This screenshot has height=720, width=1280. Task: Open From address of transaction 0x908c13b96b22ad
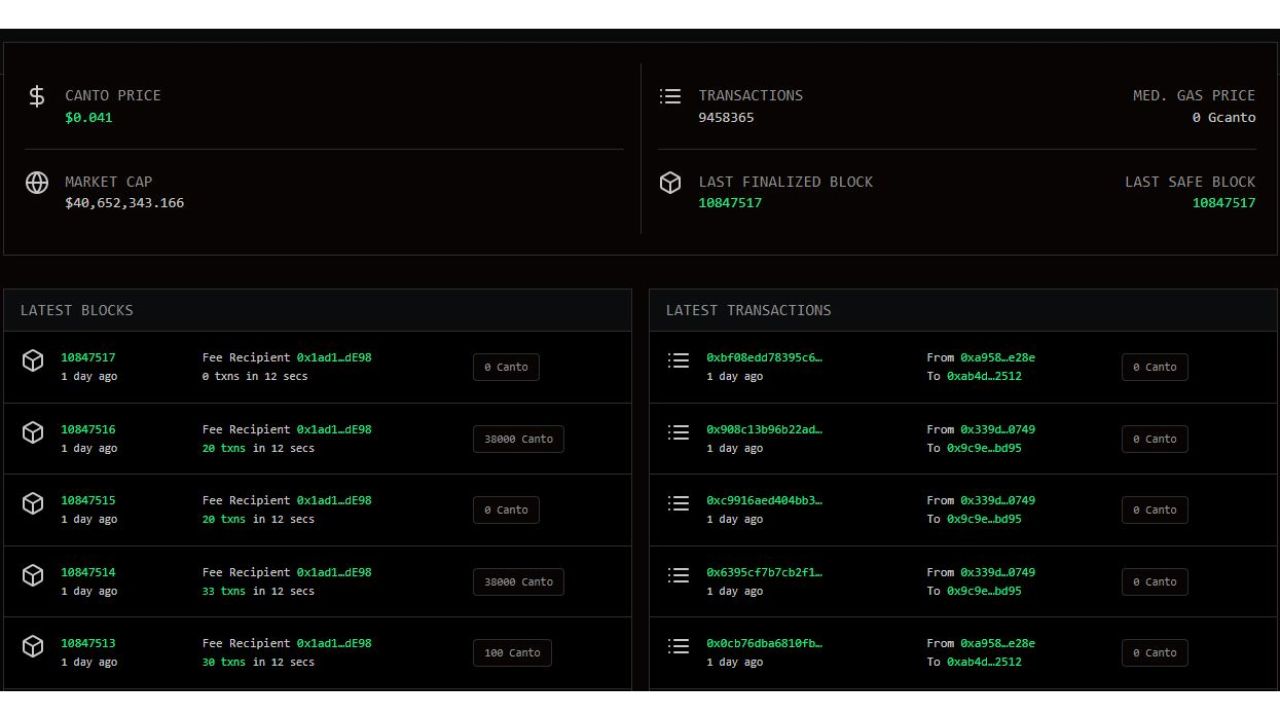[x=998, y=430]
